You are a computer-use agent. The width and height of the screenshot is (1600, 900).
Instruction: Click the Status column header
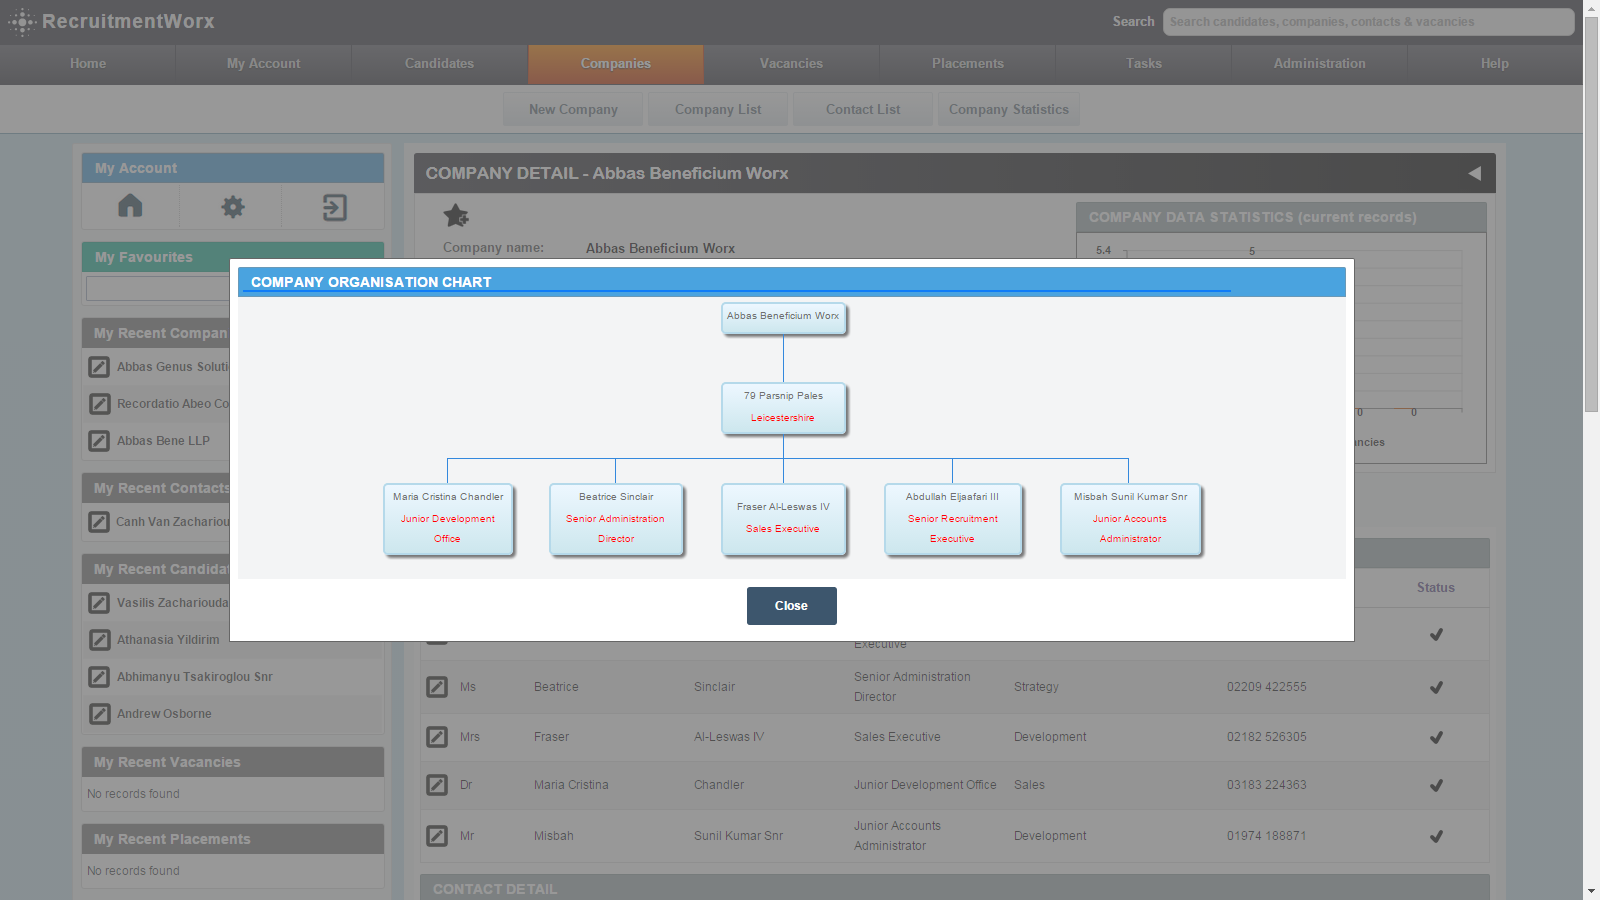click(1436, 588)
